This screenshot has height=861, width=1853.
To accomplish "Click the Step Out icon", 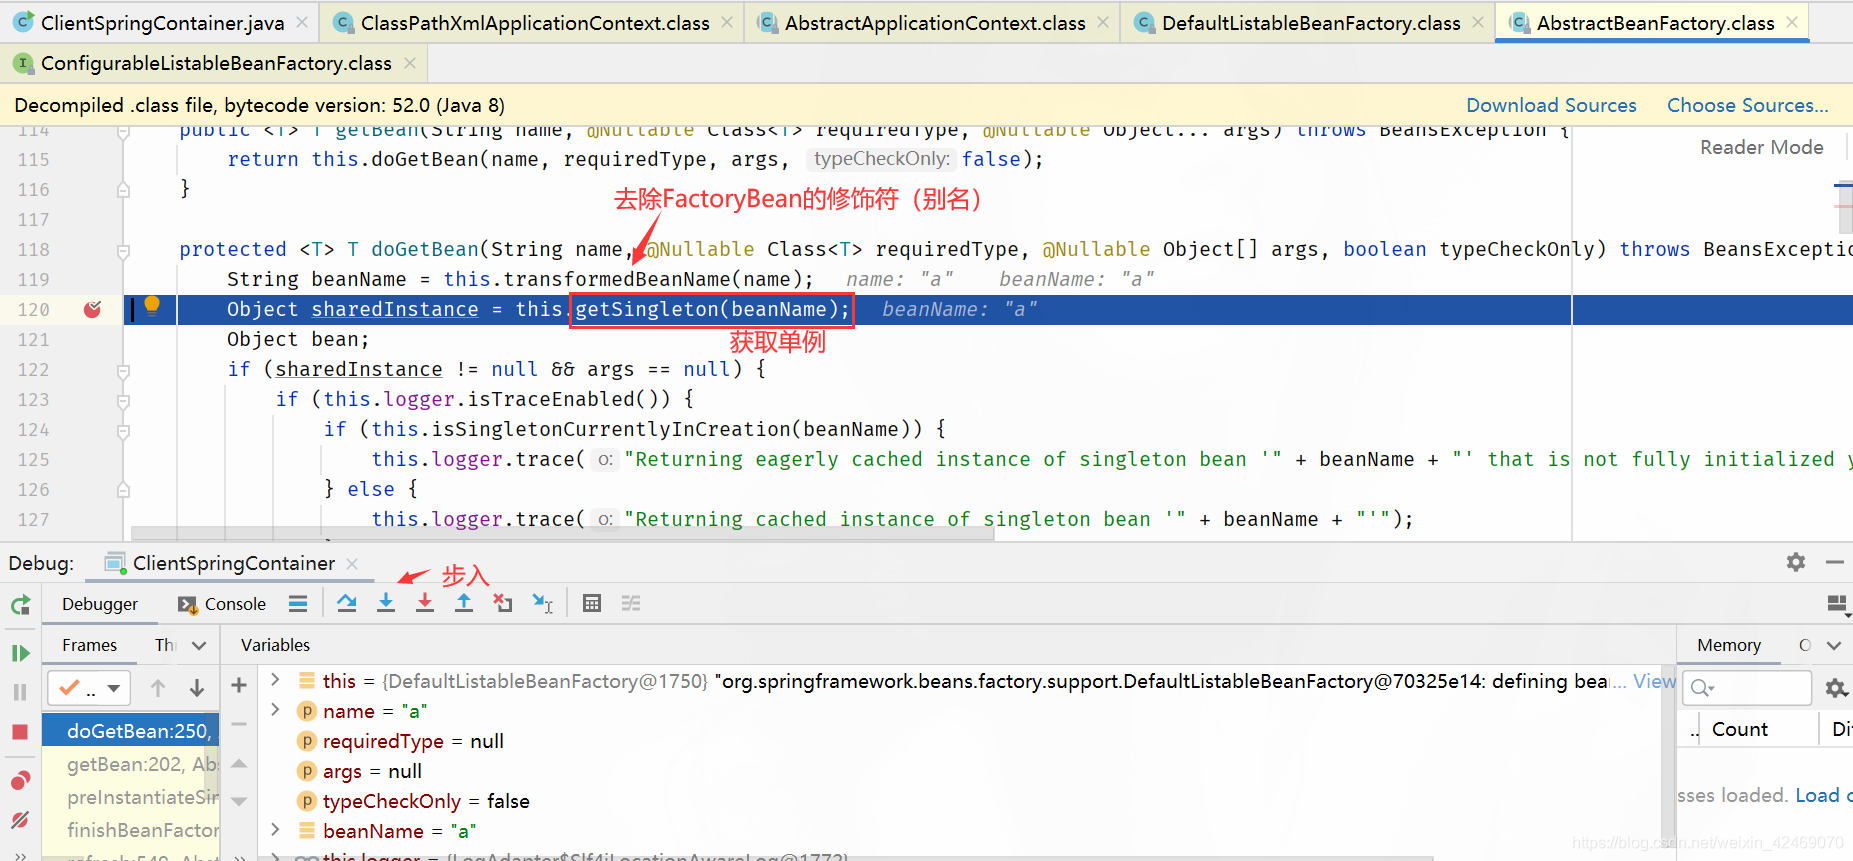I will pos(464,603).
